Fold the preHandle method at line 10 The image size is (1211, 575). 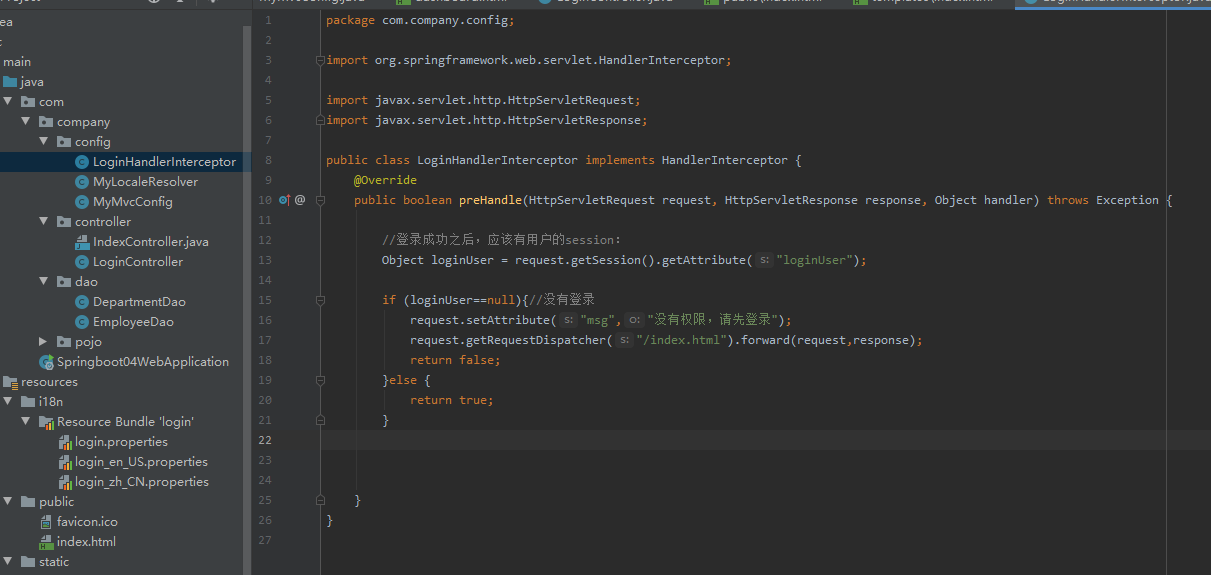click(x=320, y=200)
